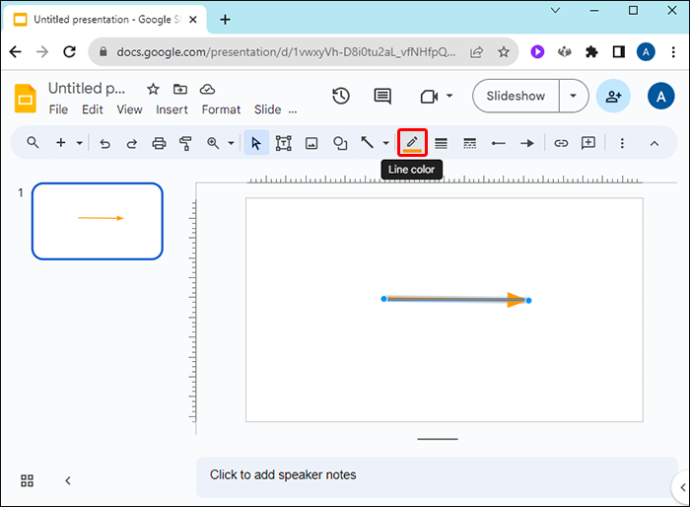
Task: Open Slideshow options dropdown arrow
Action: click(x=573, y=96)
